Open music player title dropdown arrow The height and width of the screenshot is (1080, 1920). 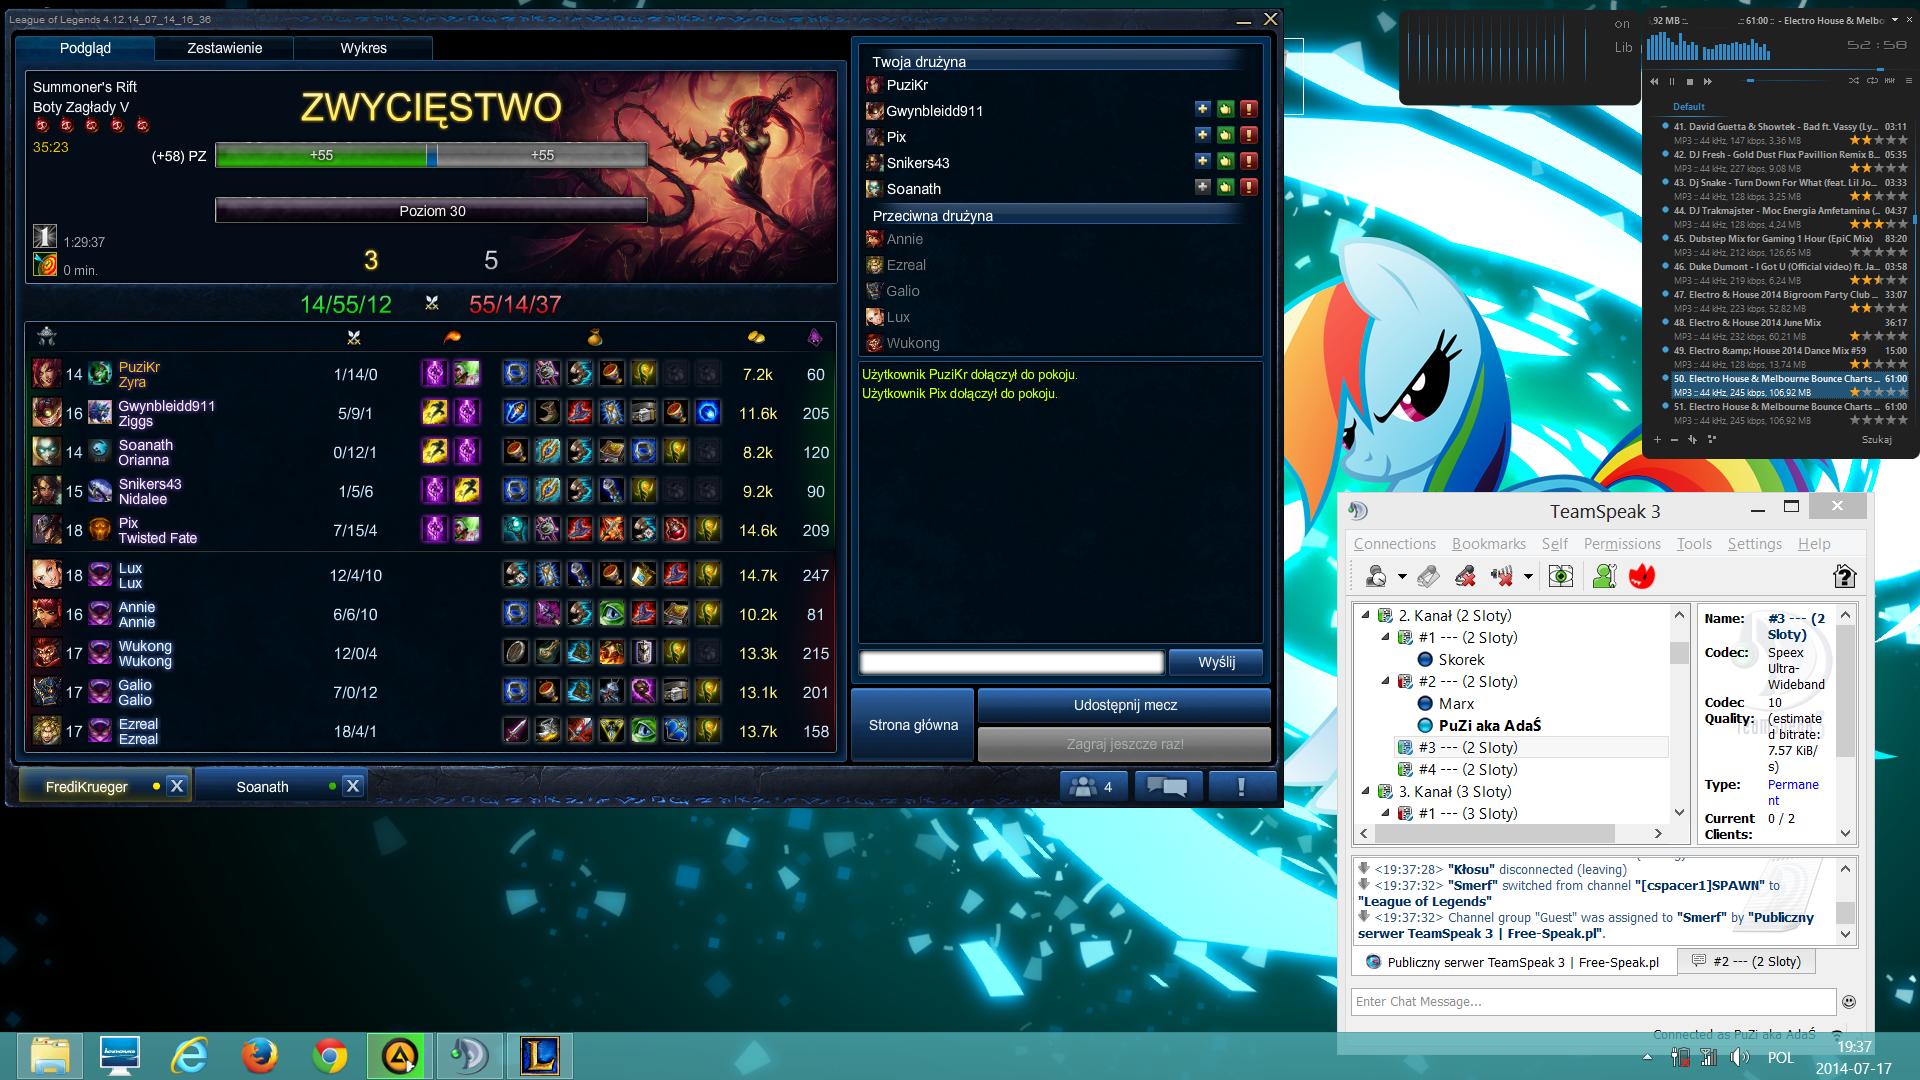[1895, 19]
